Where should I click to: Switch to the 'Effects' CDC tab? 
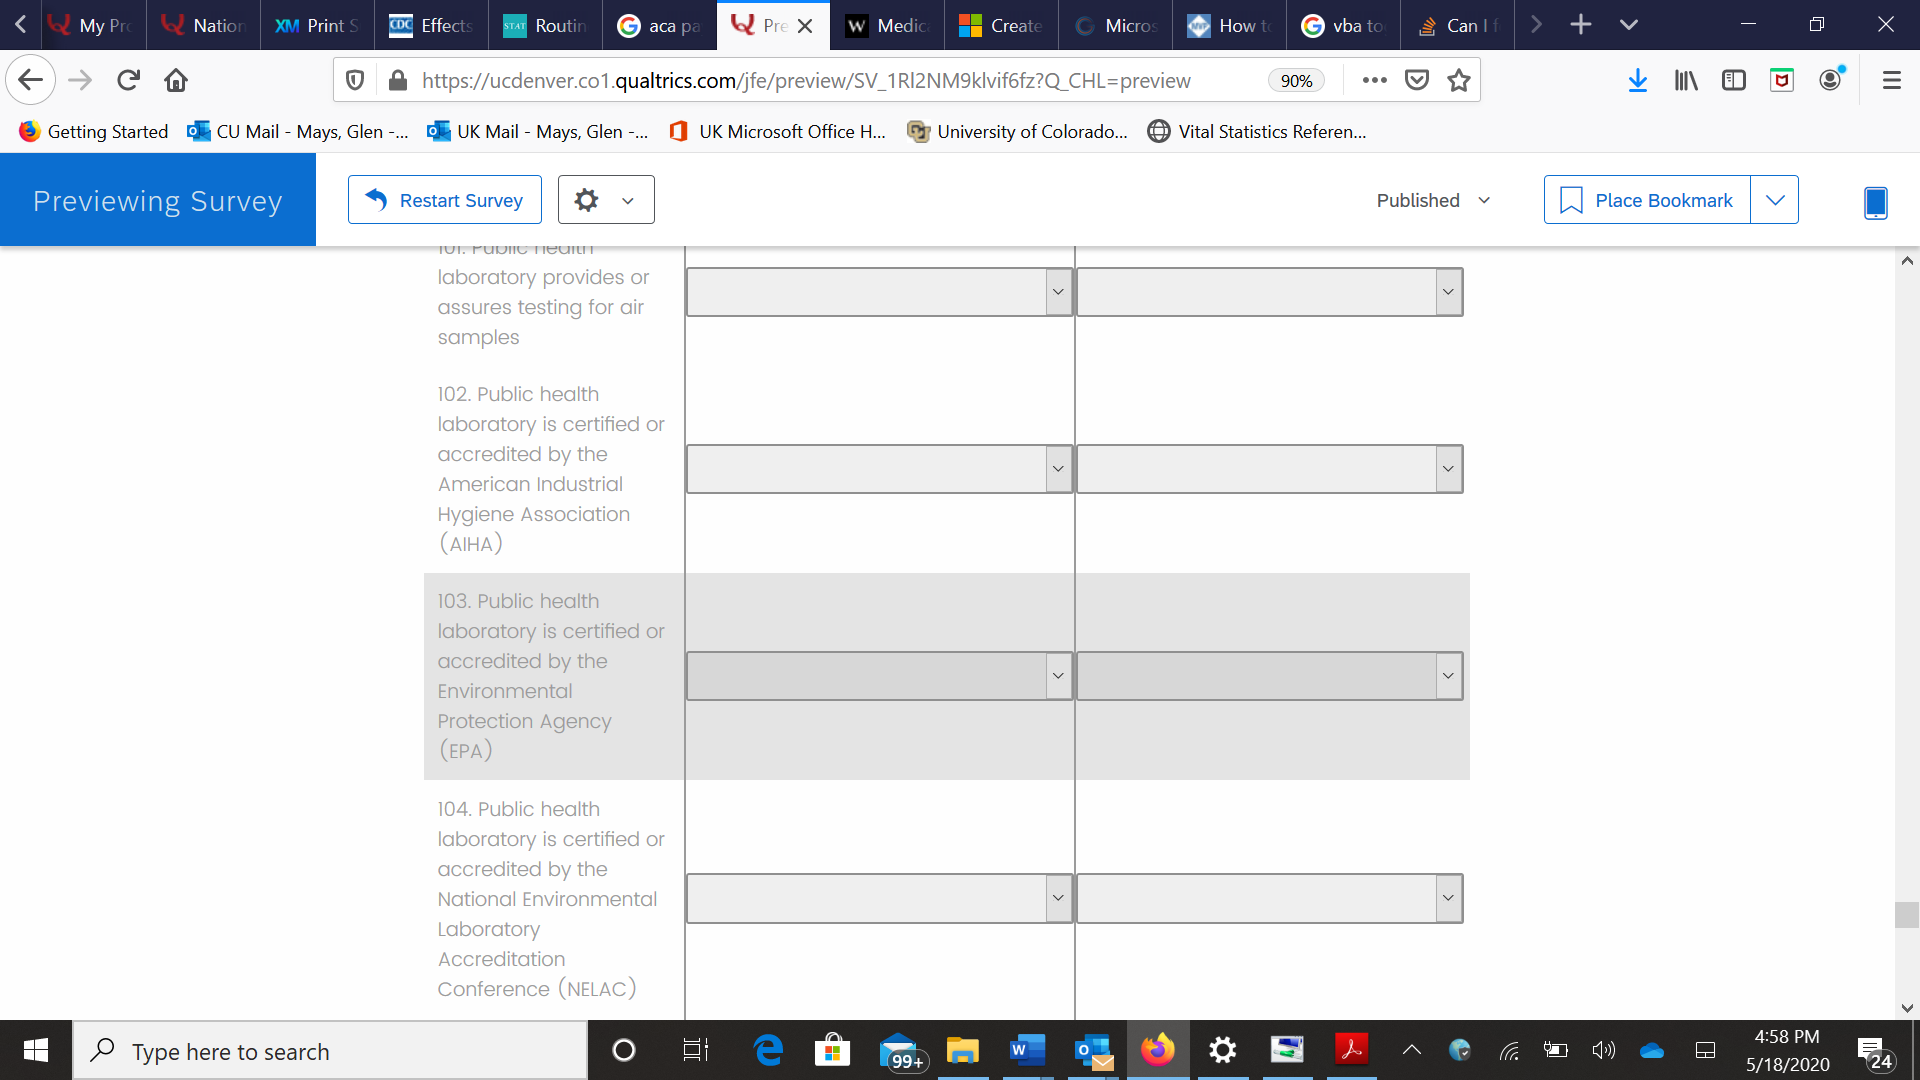coord(432,25)
